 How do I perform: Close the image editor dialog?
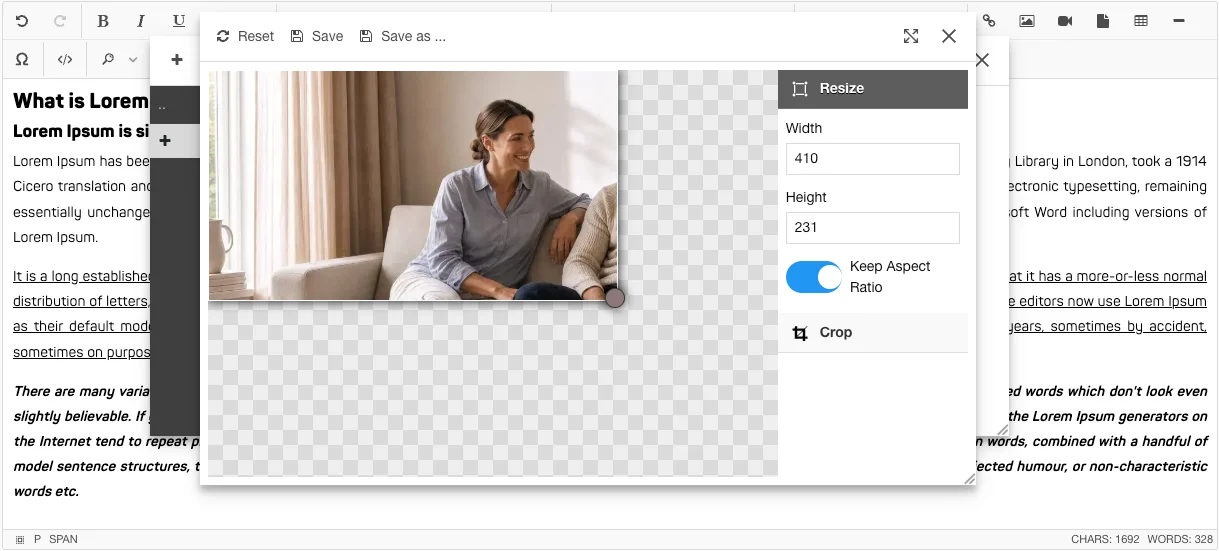coord(949,36)
